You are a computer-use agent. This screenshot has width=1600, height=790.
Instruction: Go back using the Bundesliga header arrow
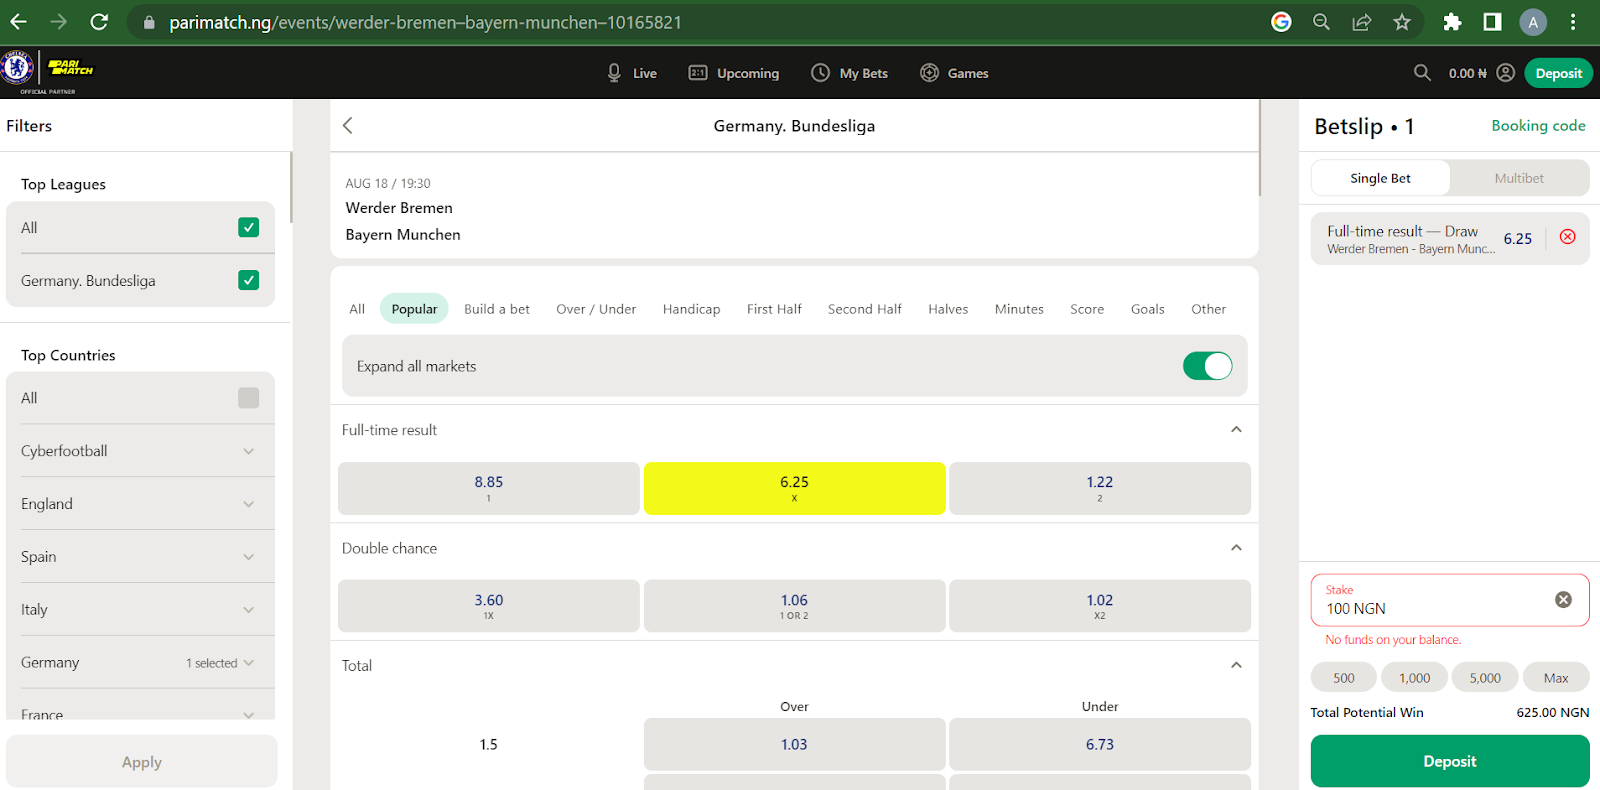348,125
